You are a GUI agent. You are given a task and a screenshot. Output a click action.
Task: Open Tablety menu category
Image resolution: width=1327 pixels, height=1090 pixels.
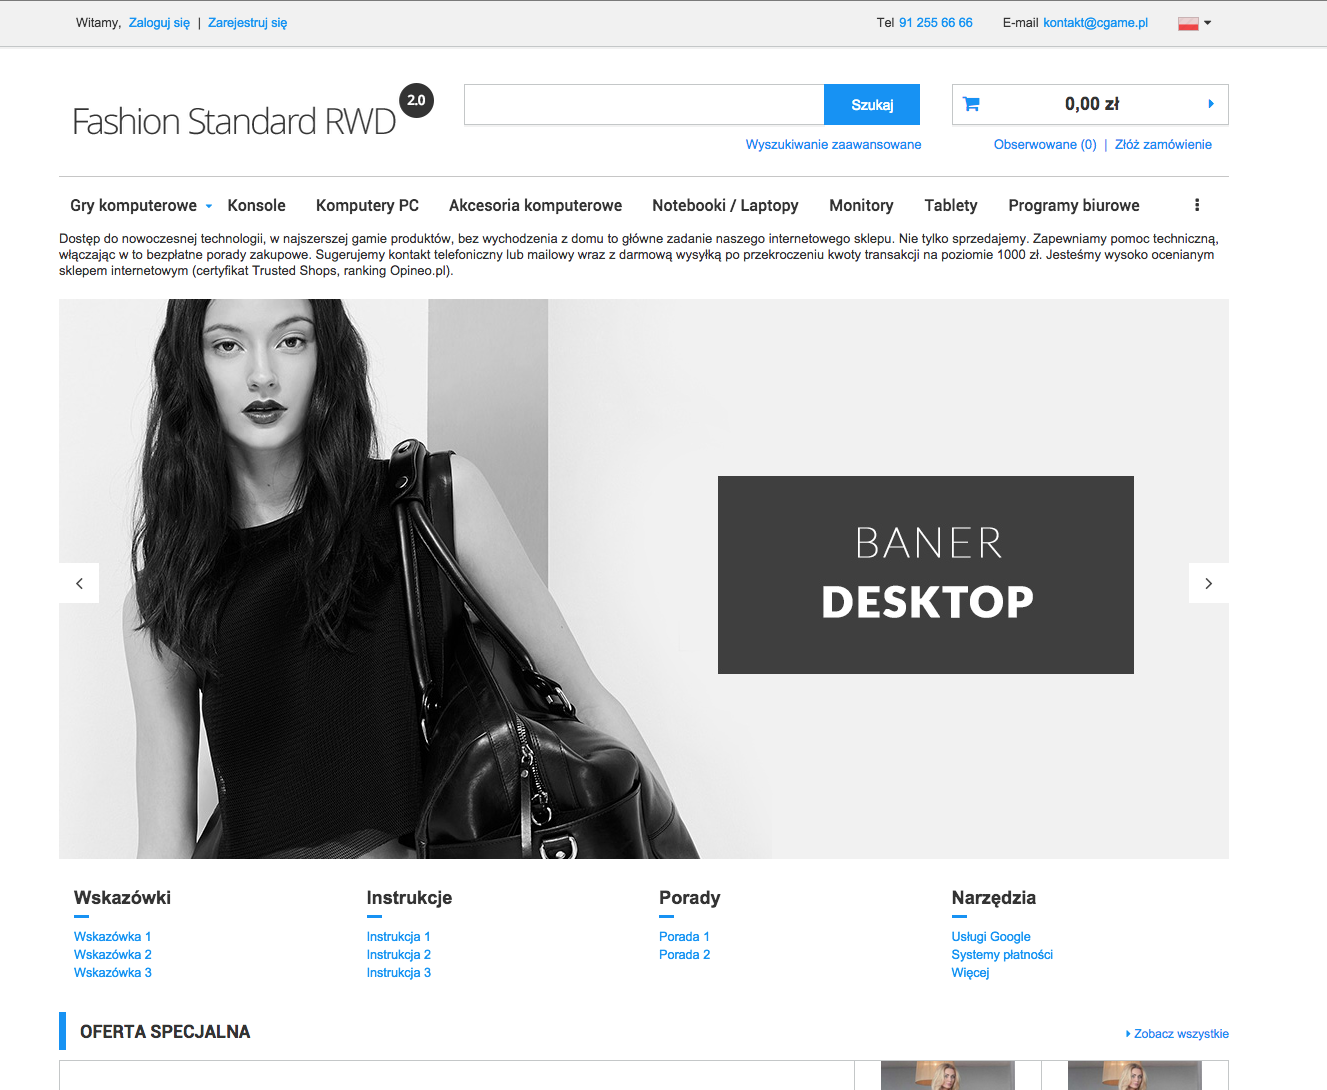tap(951, 205)
